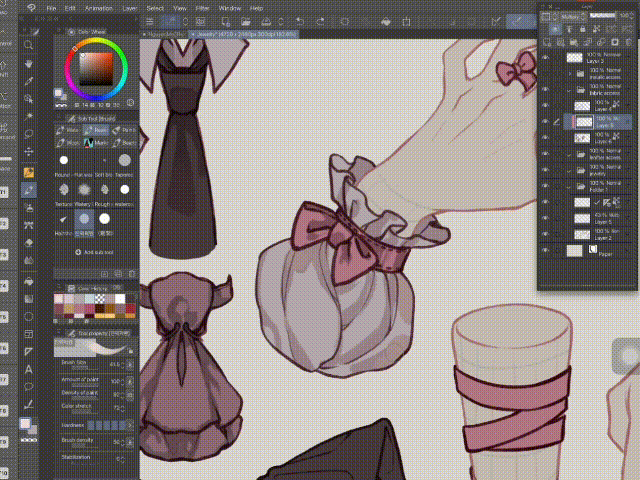Open the File menu
Screen dimensions: 640x480
click(x=51, y=8)
